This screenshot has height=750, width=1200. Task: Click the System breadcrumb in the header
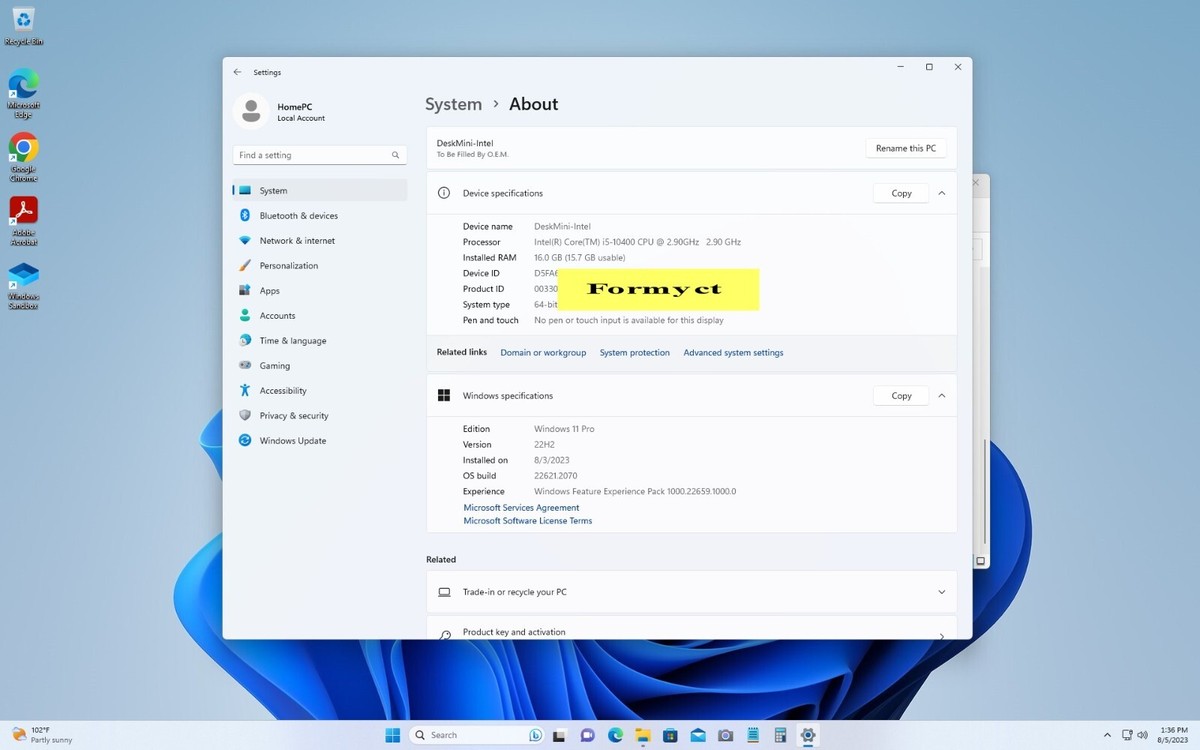[x=453, y=104]
